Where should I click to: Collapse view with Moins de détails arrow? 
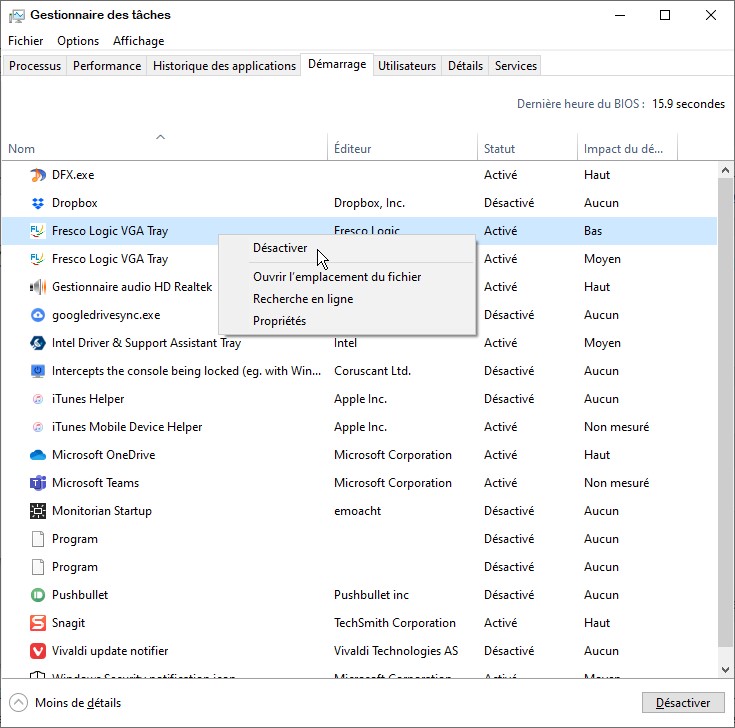(x=19, y=702)
